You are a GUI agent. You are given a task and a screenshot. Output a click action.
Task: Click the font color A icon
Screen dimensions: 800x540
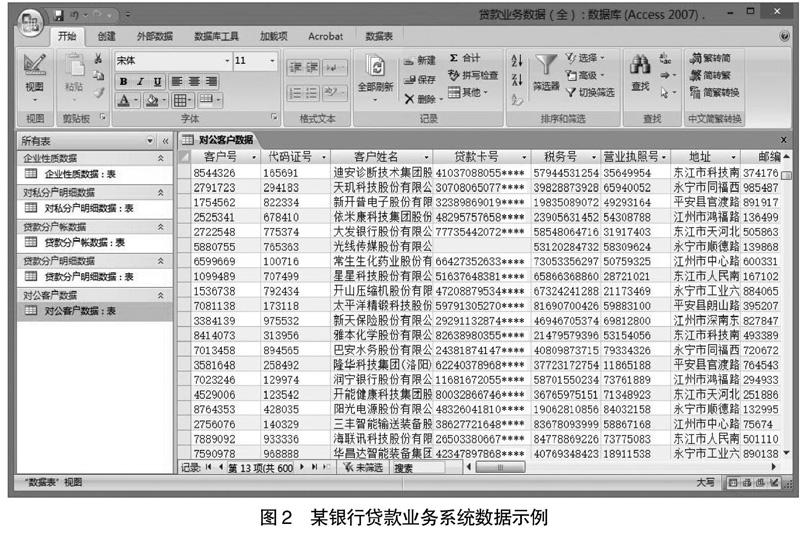[x=123, y=100]
